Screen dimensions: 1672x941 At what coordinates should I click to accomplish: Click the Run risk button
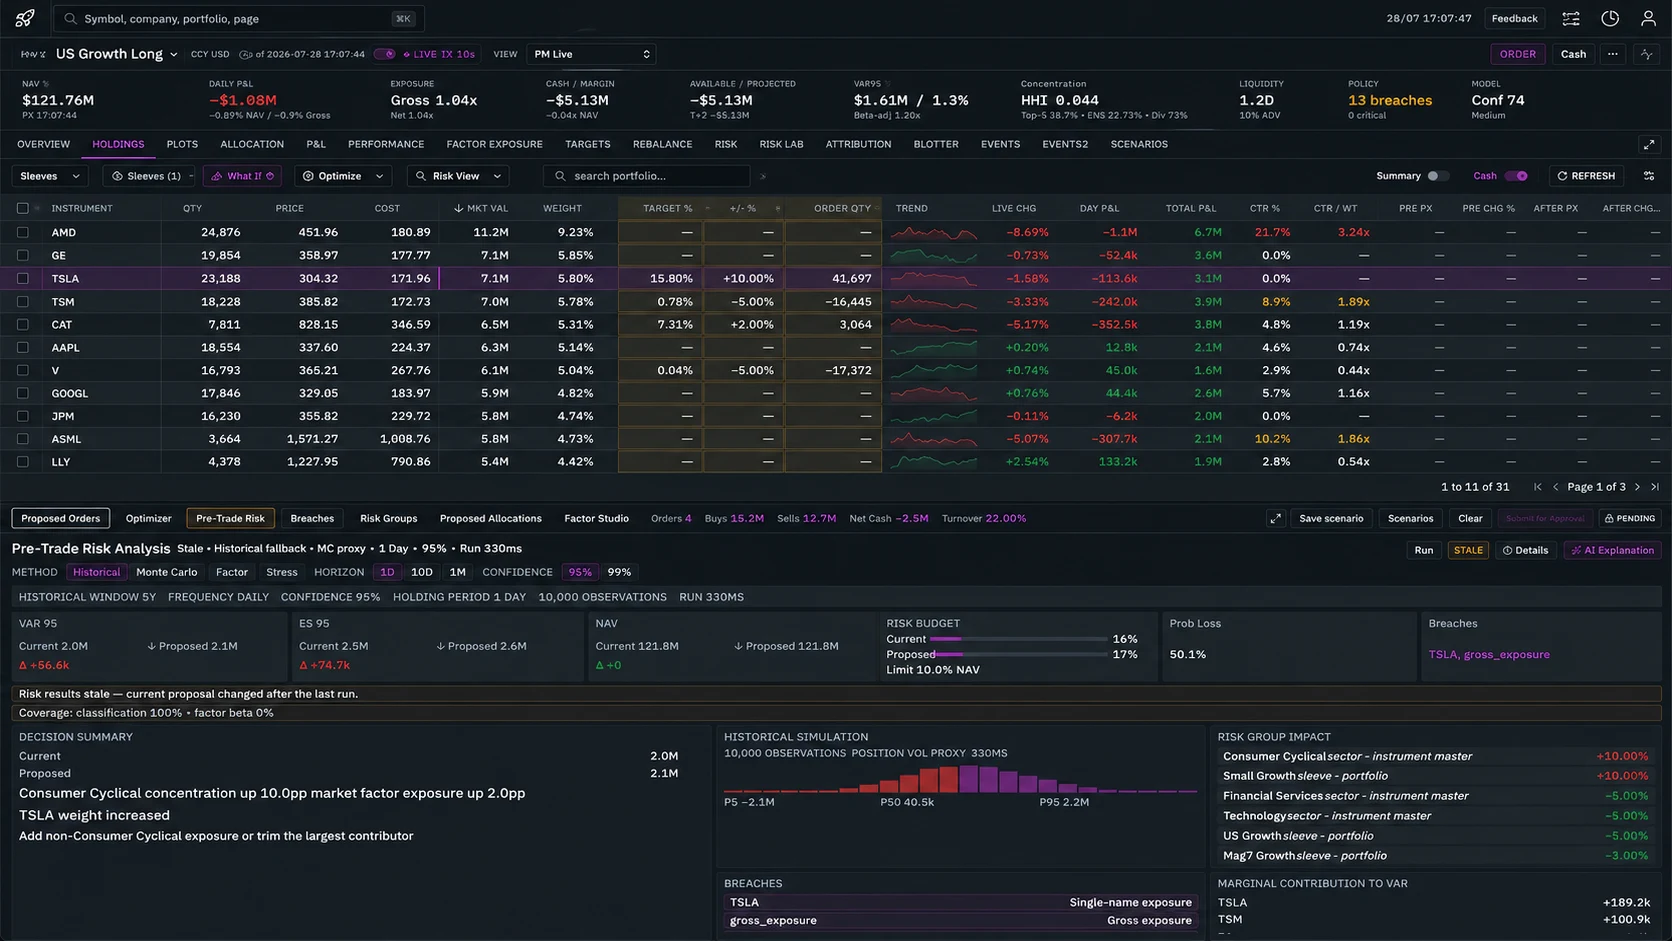pyautogui.click(x=1423, y=550)
